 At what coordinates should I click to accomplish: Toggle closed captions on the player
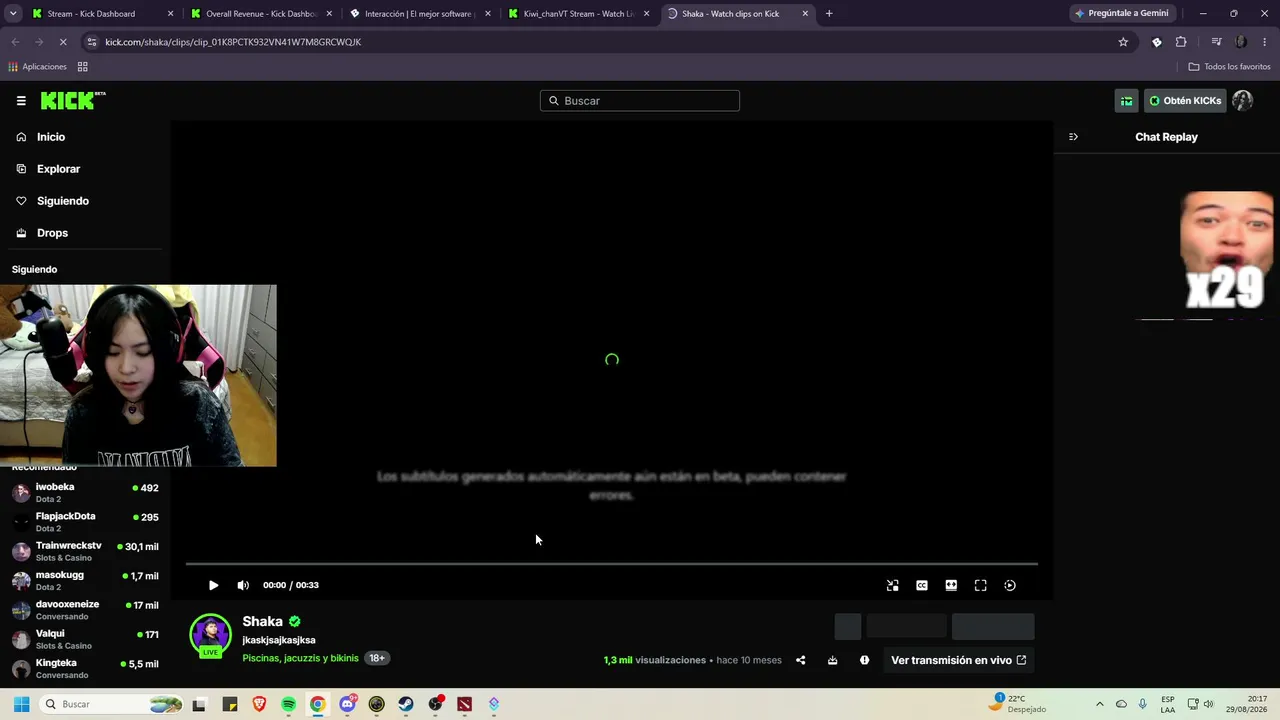pyautogui.click(x=922, y=585)
